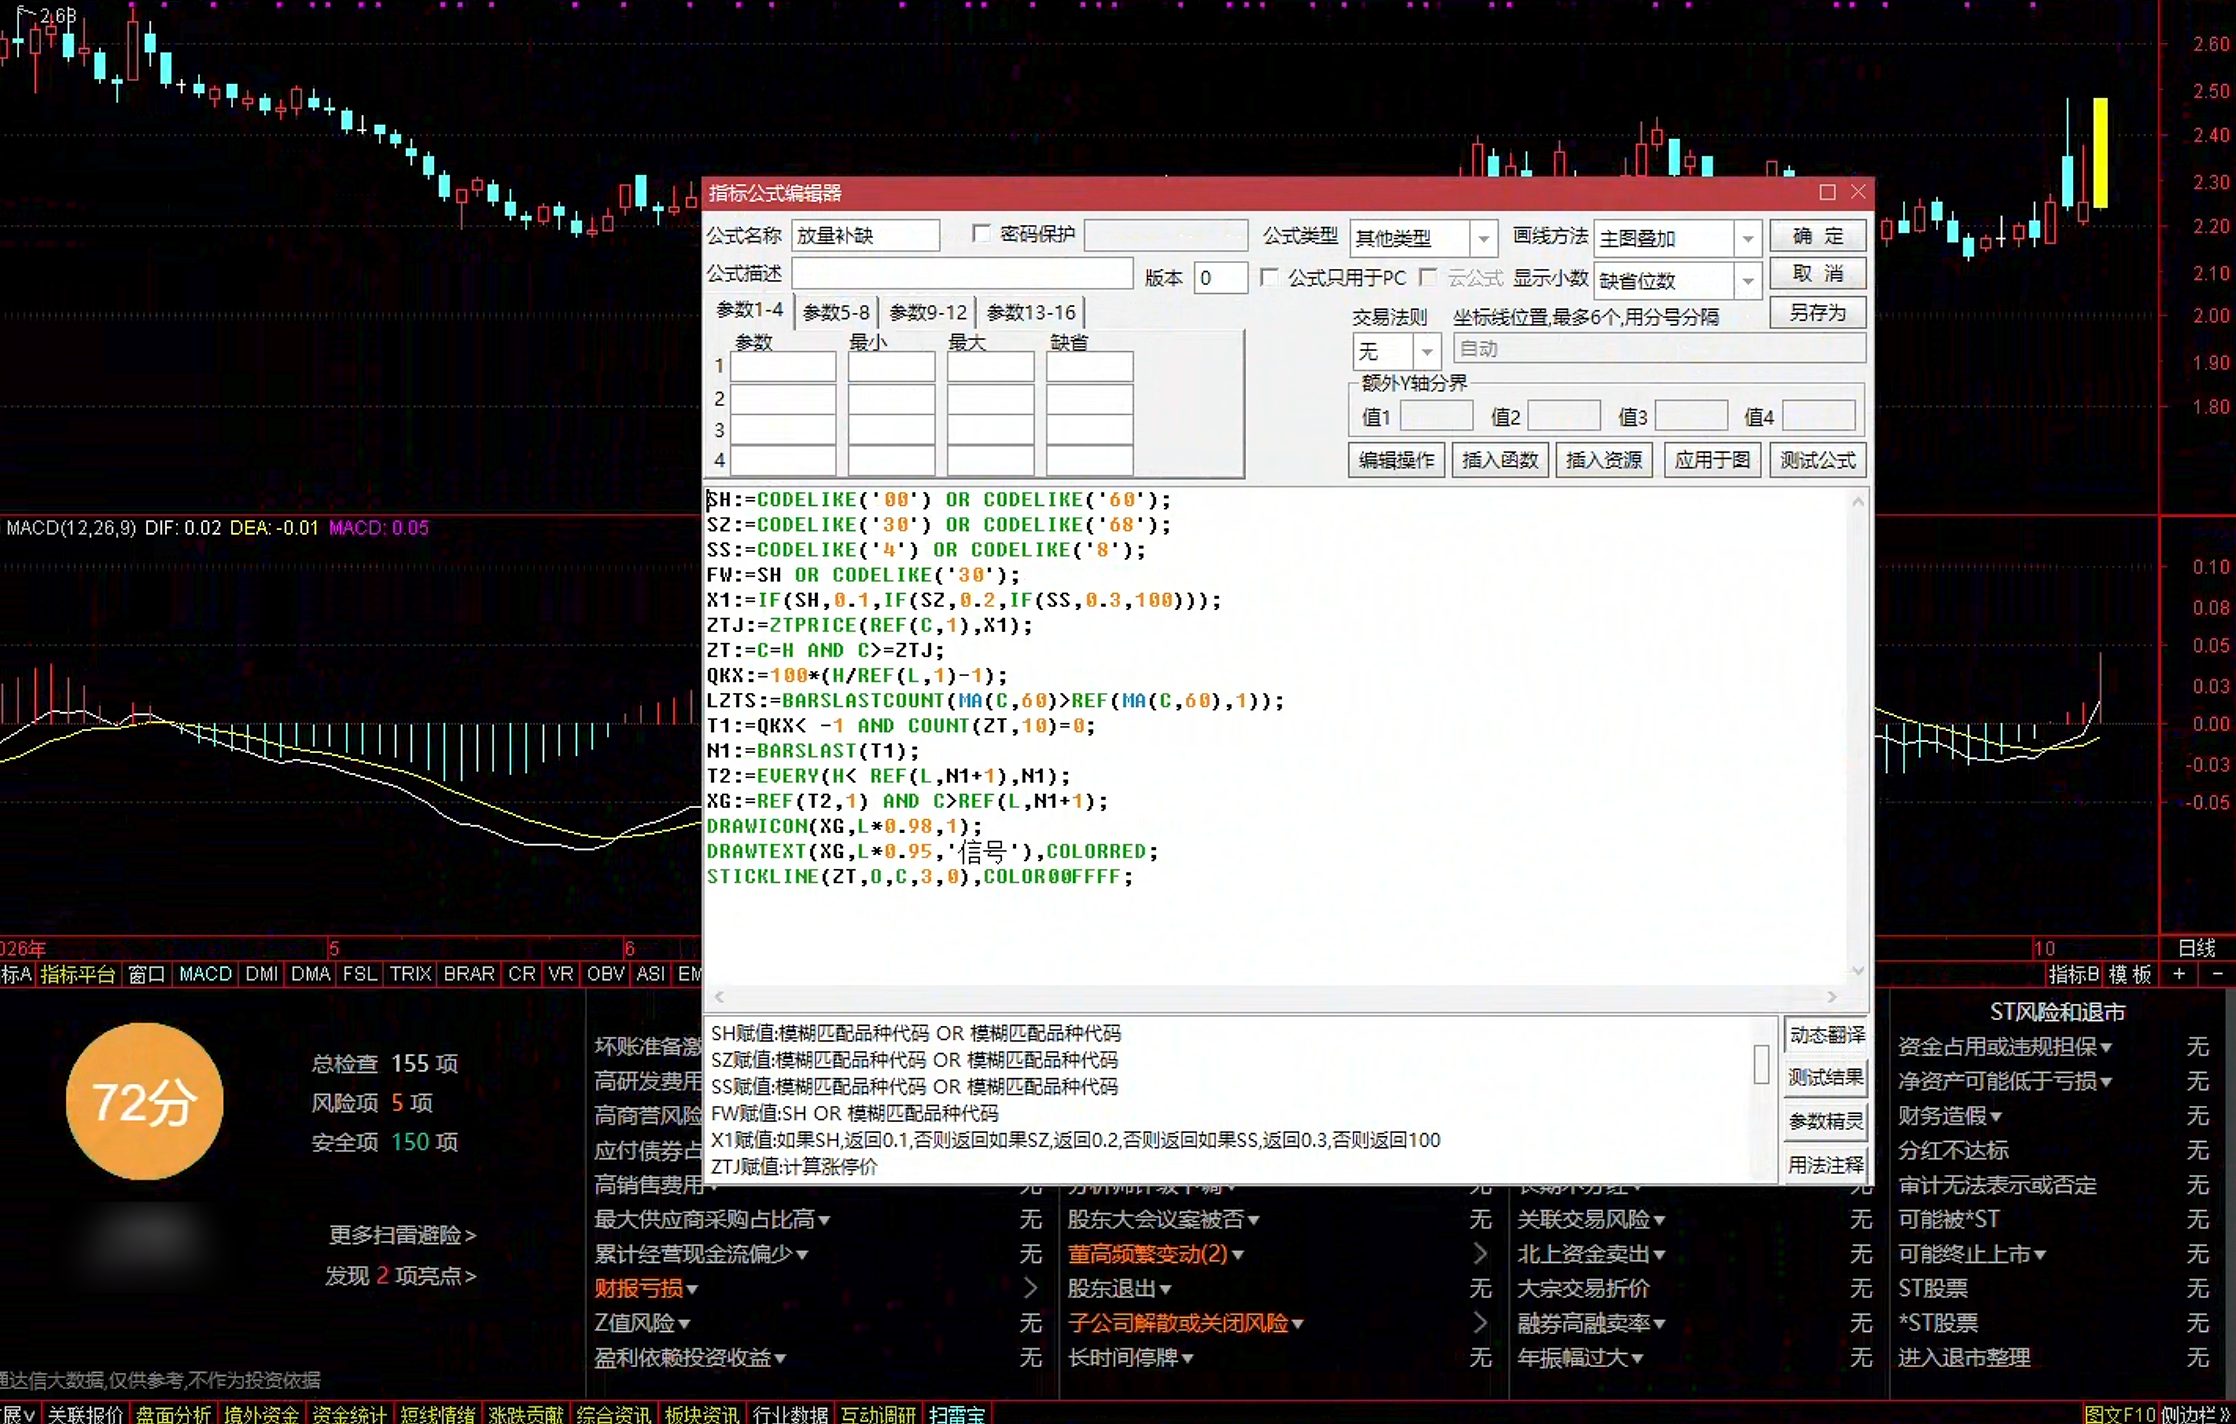2236x1424 pixels.
Task: Enable the 密码保护 checkbox
Action: click(981, 234)
